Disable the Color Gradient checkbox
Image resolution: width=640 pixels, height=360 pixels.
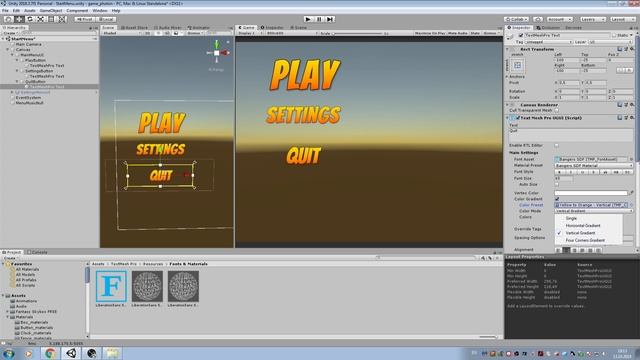pyautogui.click(x=557, y=199)
